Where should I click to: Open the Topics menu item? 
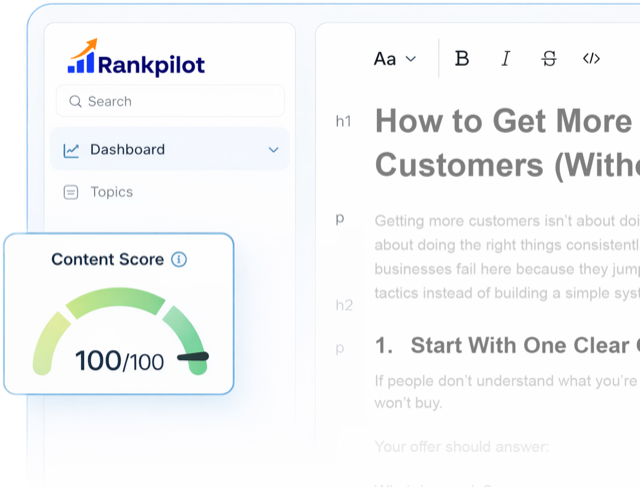pos(111,192)
